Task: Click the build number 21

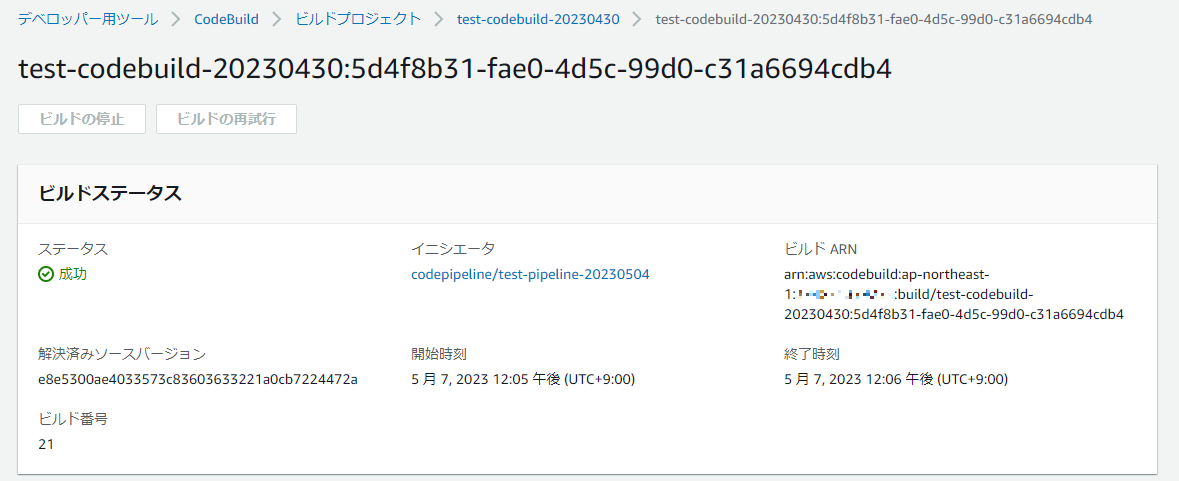Action: [x=46, y=444]
